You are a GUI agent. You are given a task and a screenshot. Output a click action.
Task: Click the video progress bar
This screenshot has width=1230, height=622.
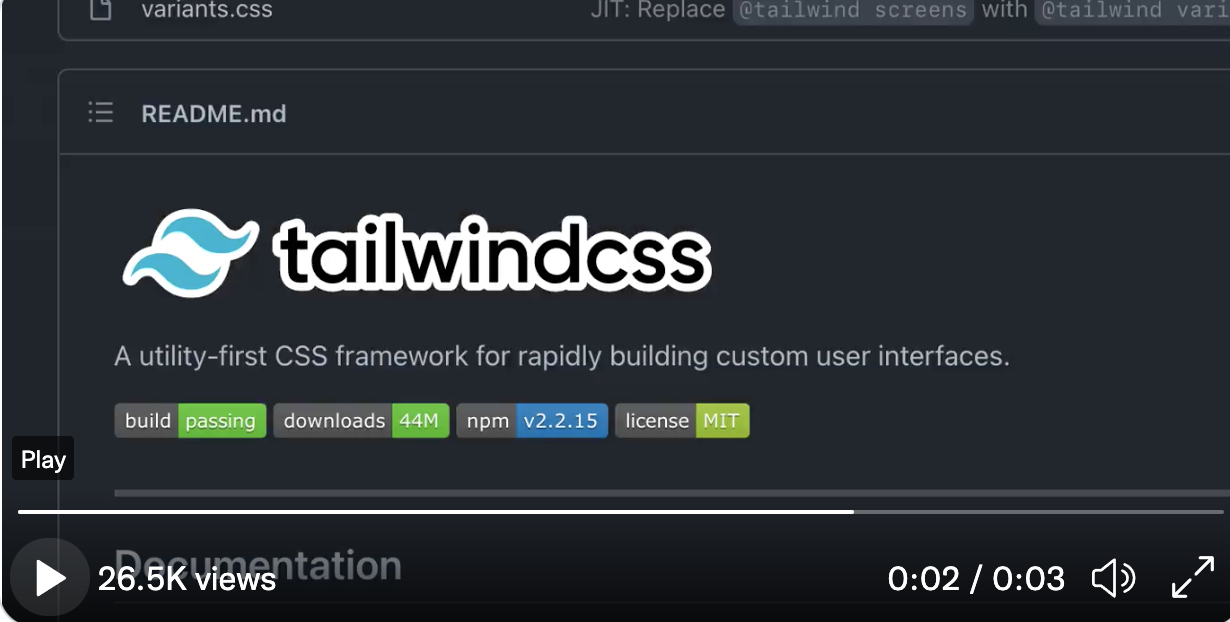coord(615,510)
